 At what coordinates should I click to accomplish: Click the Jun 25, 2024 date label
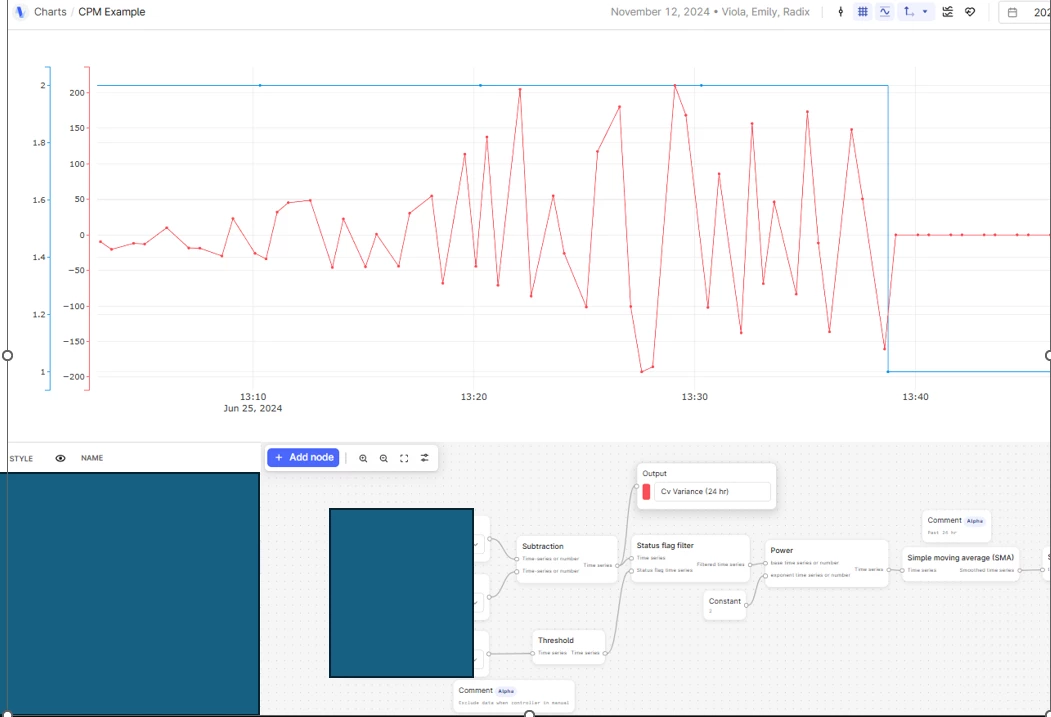point(253,409)
